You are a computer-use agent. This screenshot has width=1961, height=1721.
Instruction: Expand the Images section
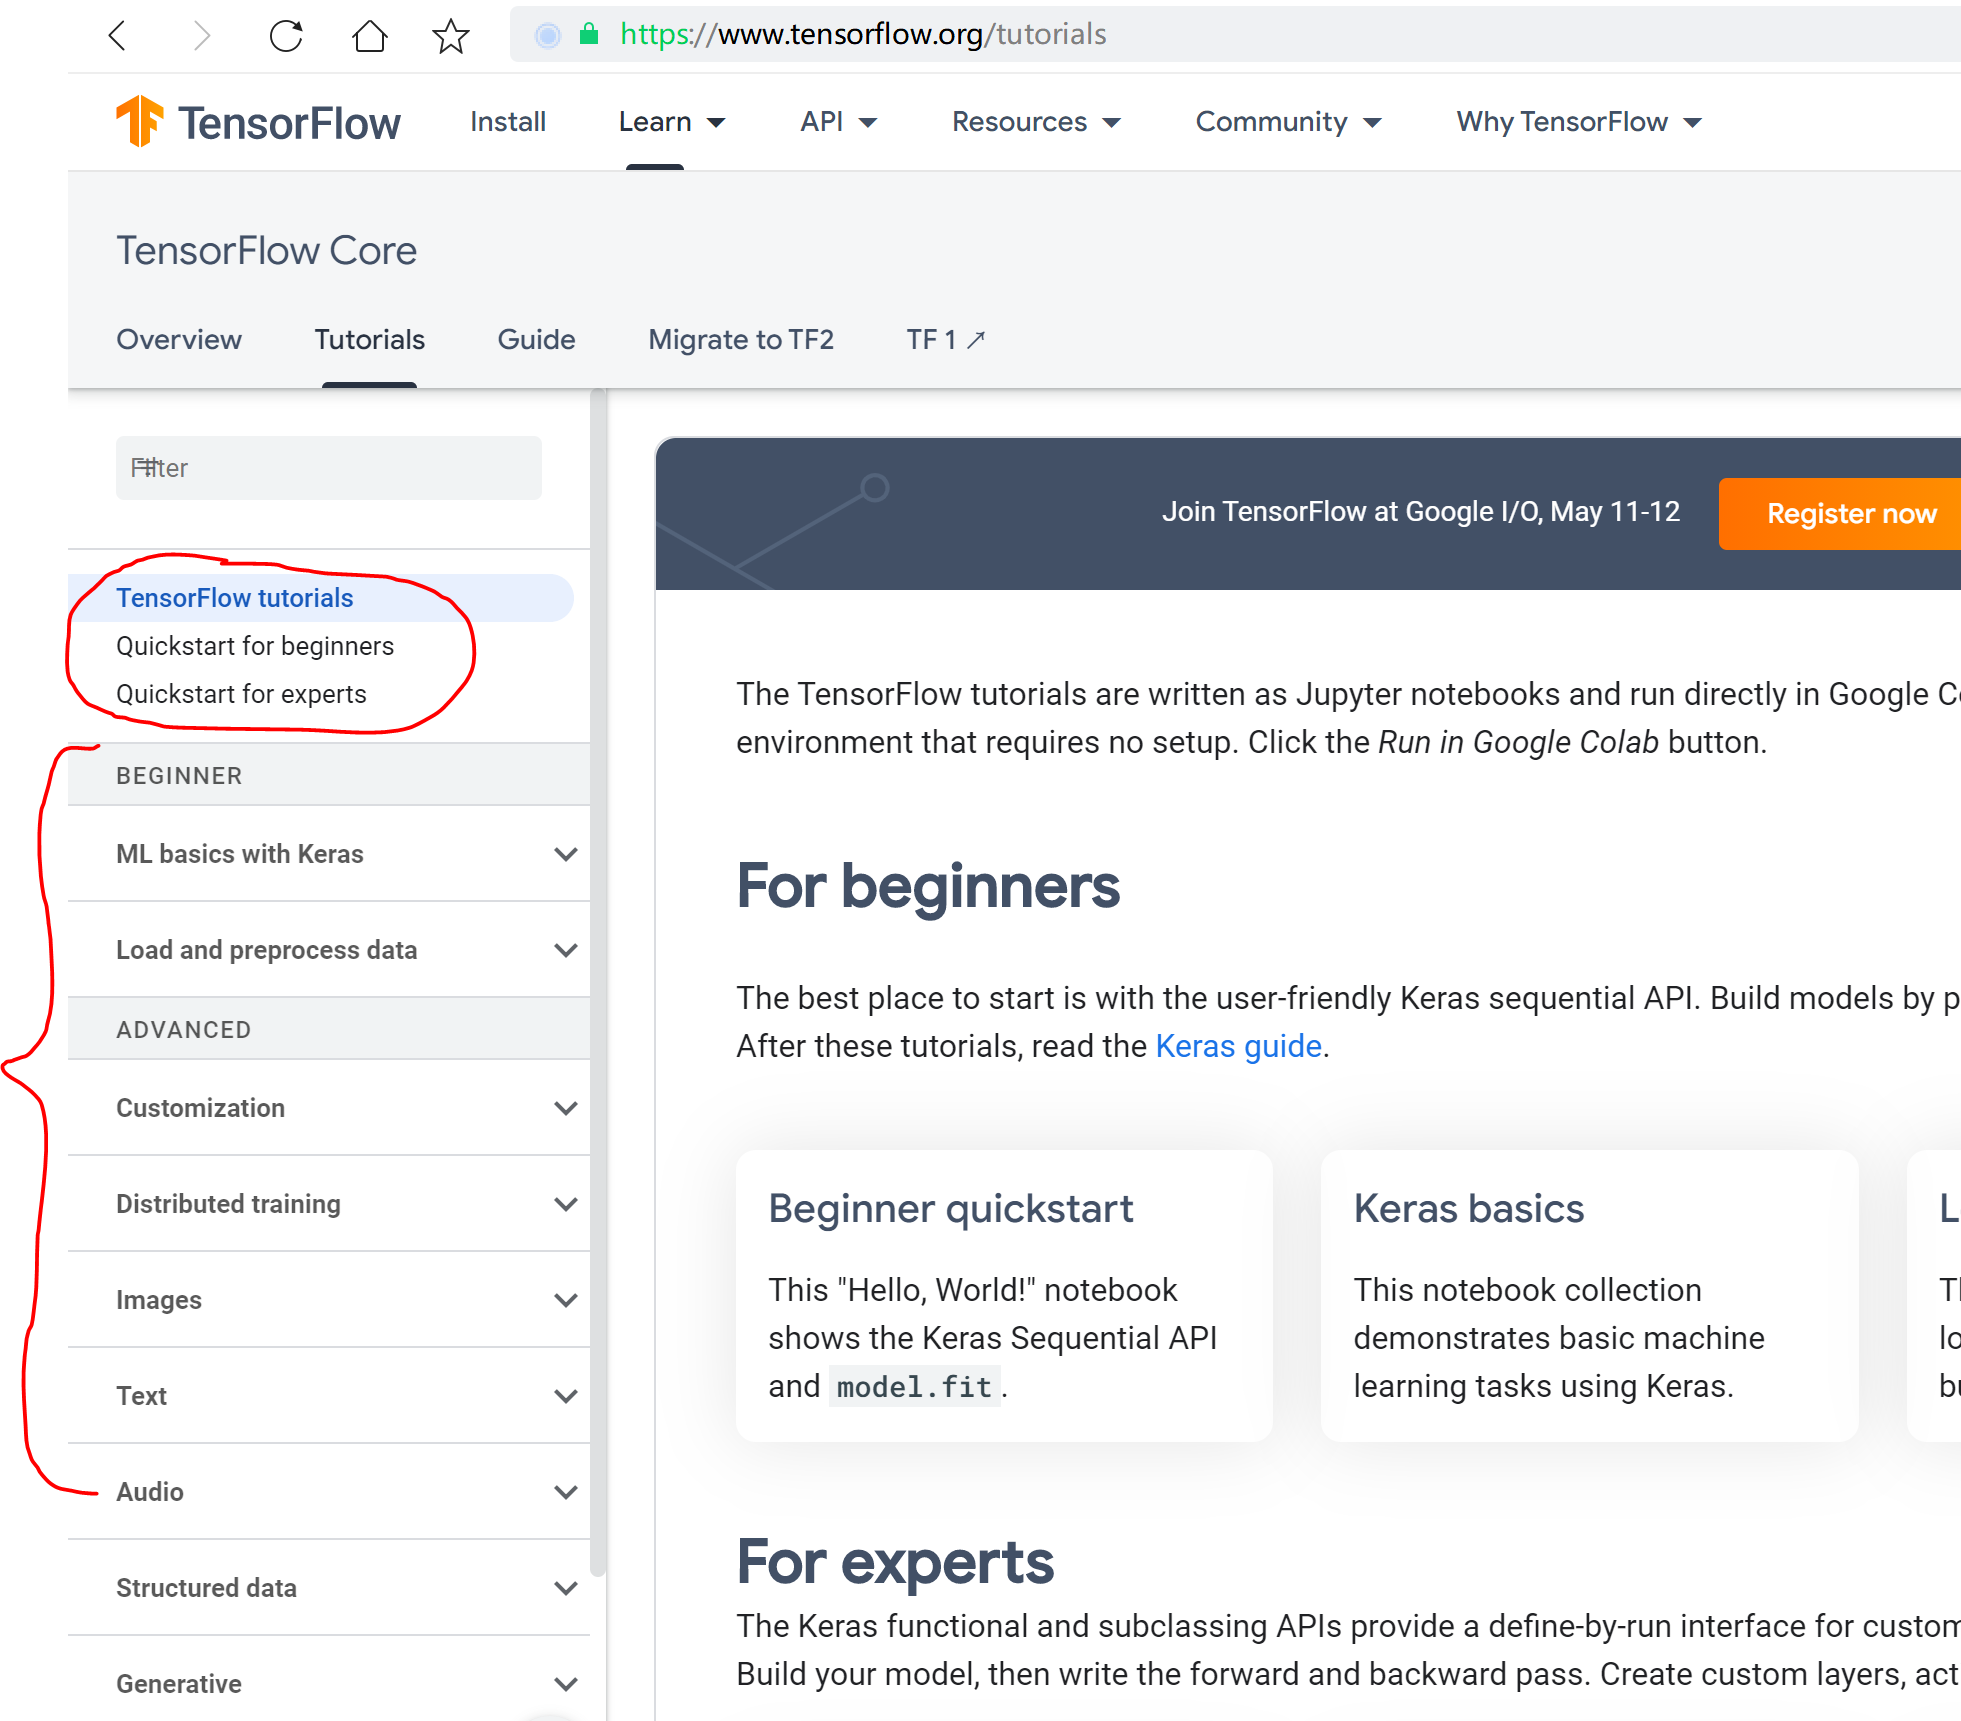(x=329, y=1300)
